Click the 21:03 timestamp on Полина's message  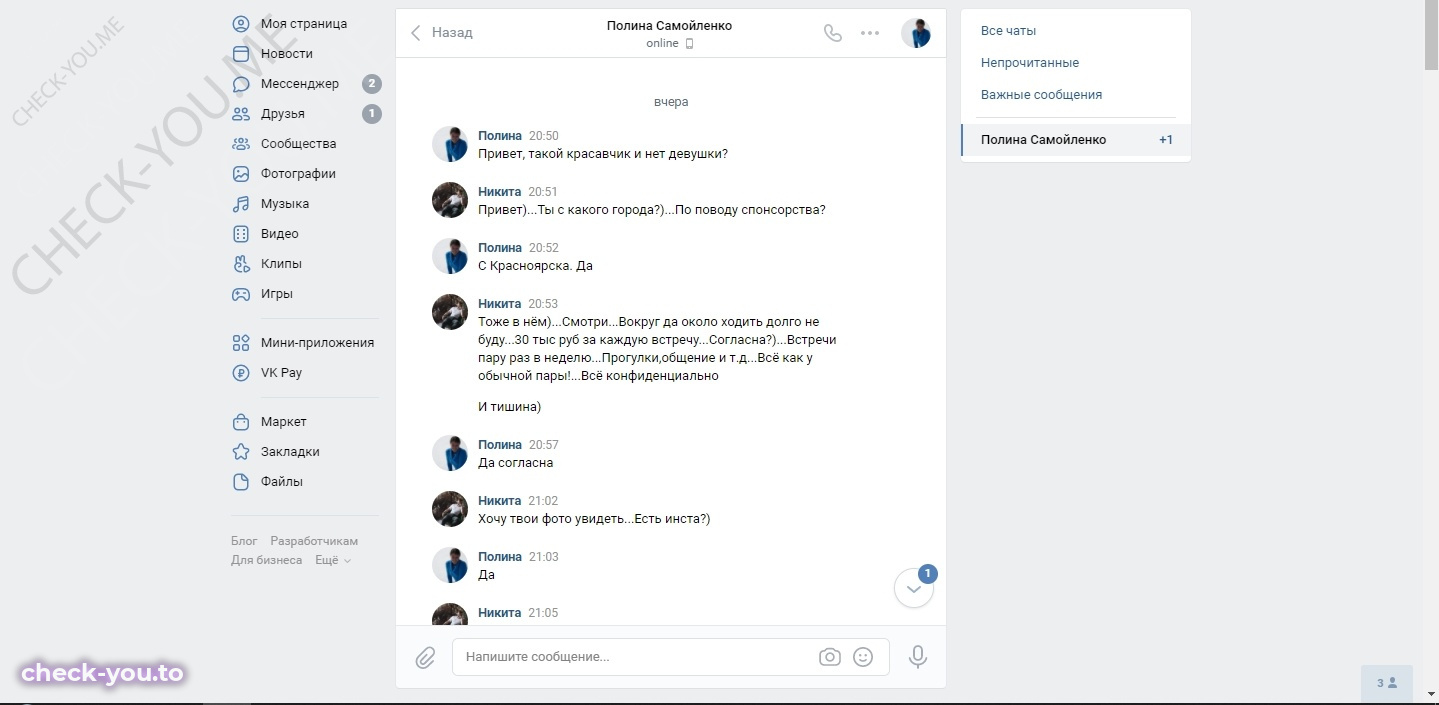click(544, 557)
